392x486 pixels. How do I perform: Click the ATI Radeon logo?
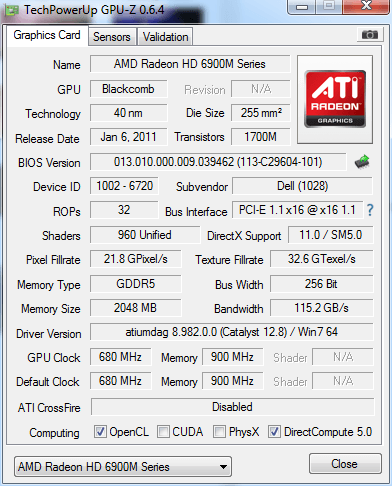tap(335, 99)
